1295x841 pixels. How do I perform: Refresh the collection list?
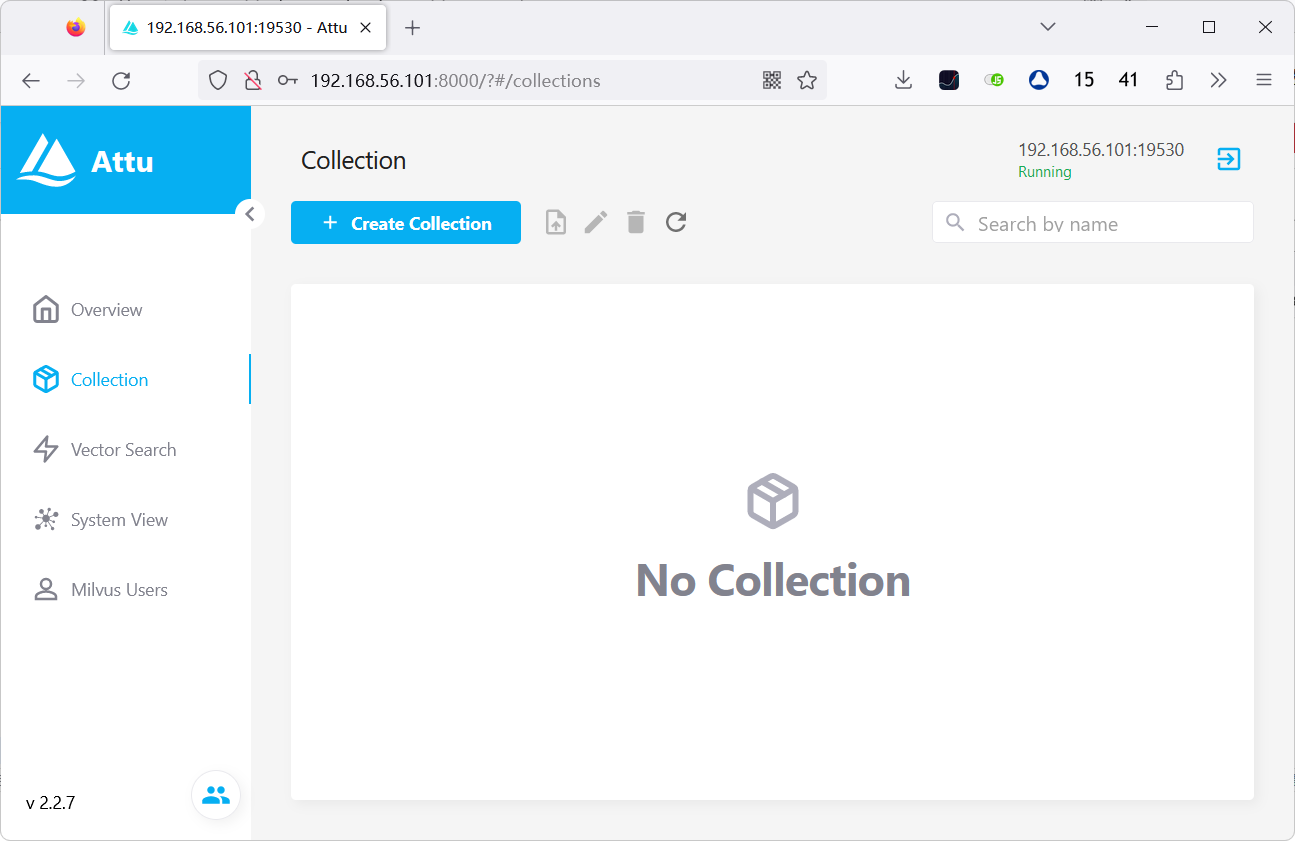pos(676,222)
